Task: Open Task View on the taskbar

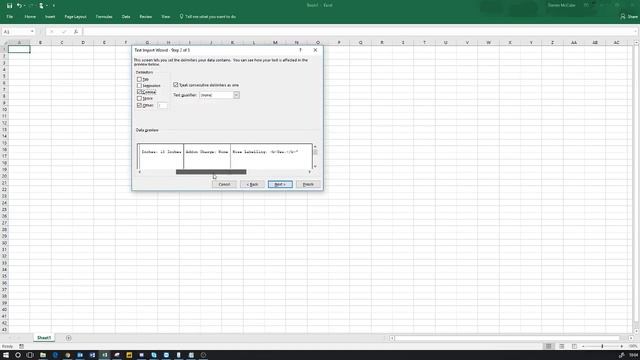Action: click(30, 355)
